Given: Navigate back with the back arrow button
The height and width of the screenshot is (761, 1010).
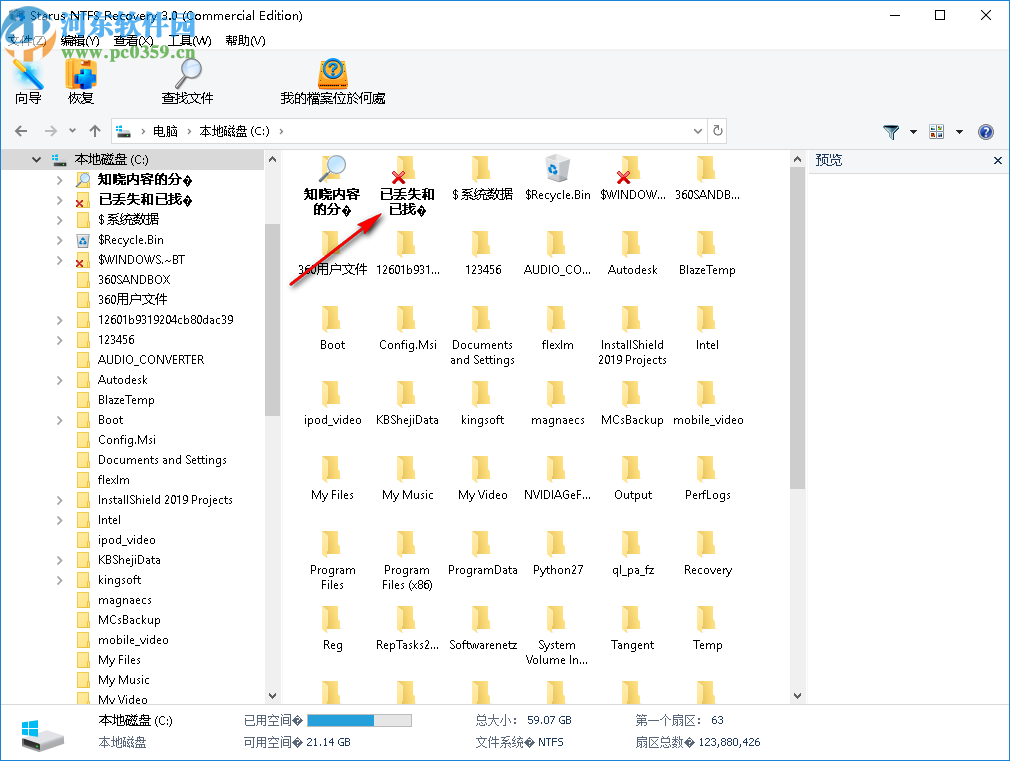Looking at the screenshot, I should [21, 131].
